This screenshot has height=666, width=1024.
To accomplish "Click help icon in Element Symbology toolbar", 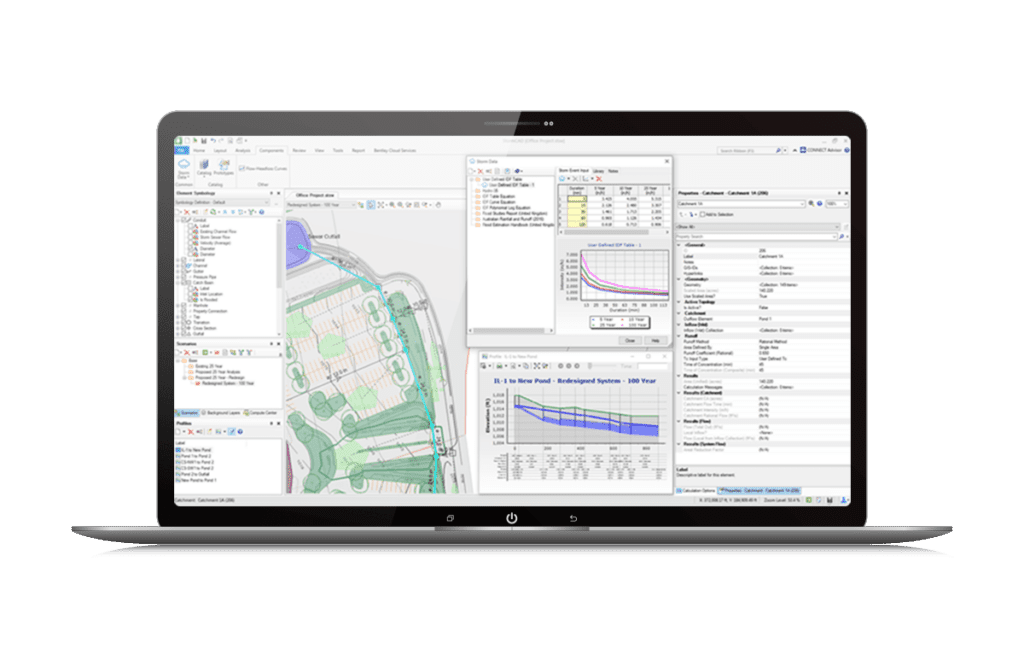I will coord(262,212).
